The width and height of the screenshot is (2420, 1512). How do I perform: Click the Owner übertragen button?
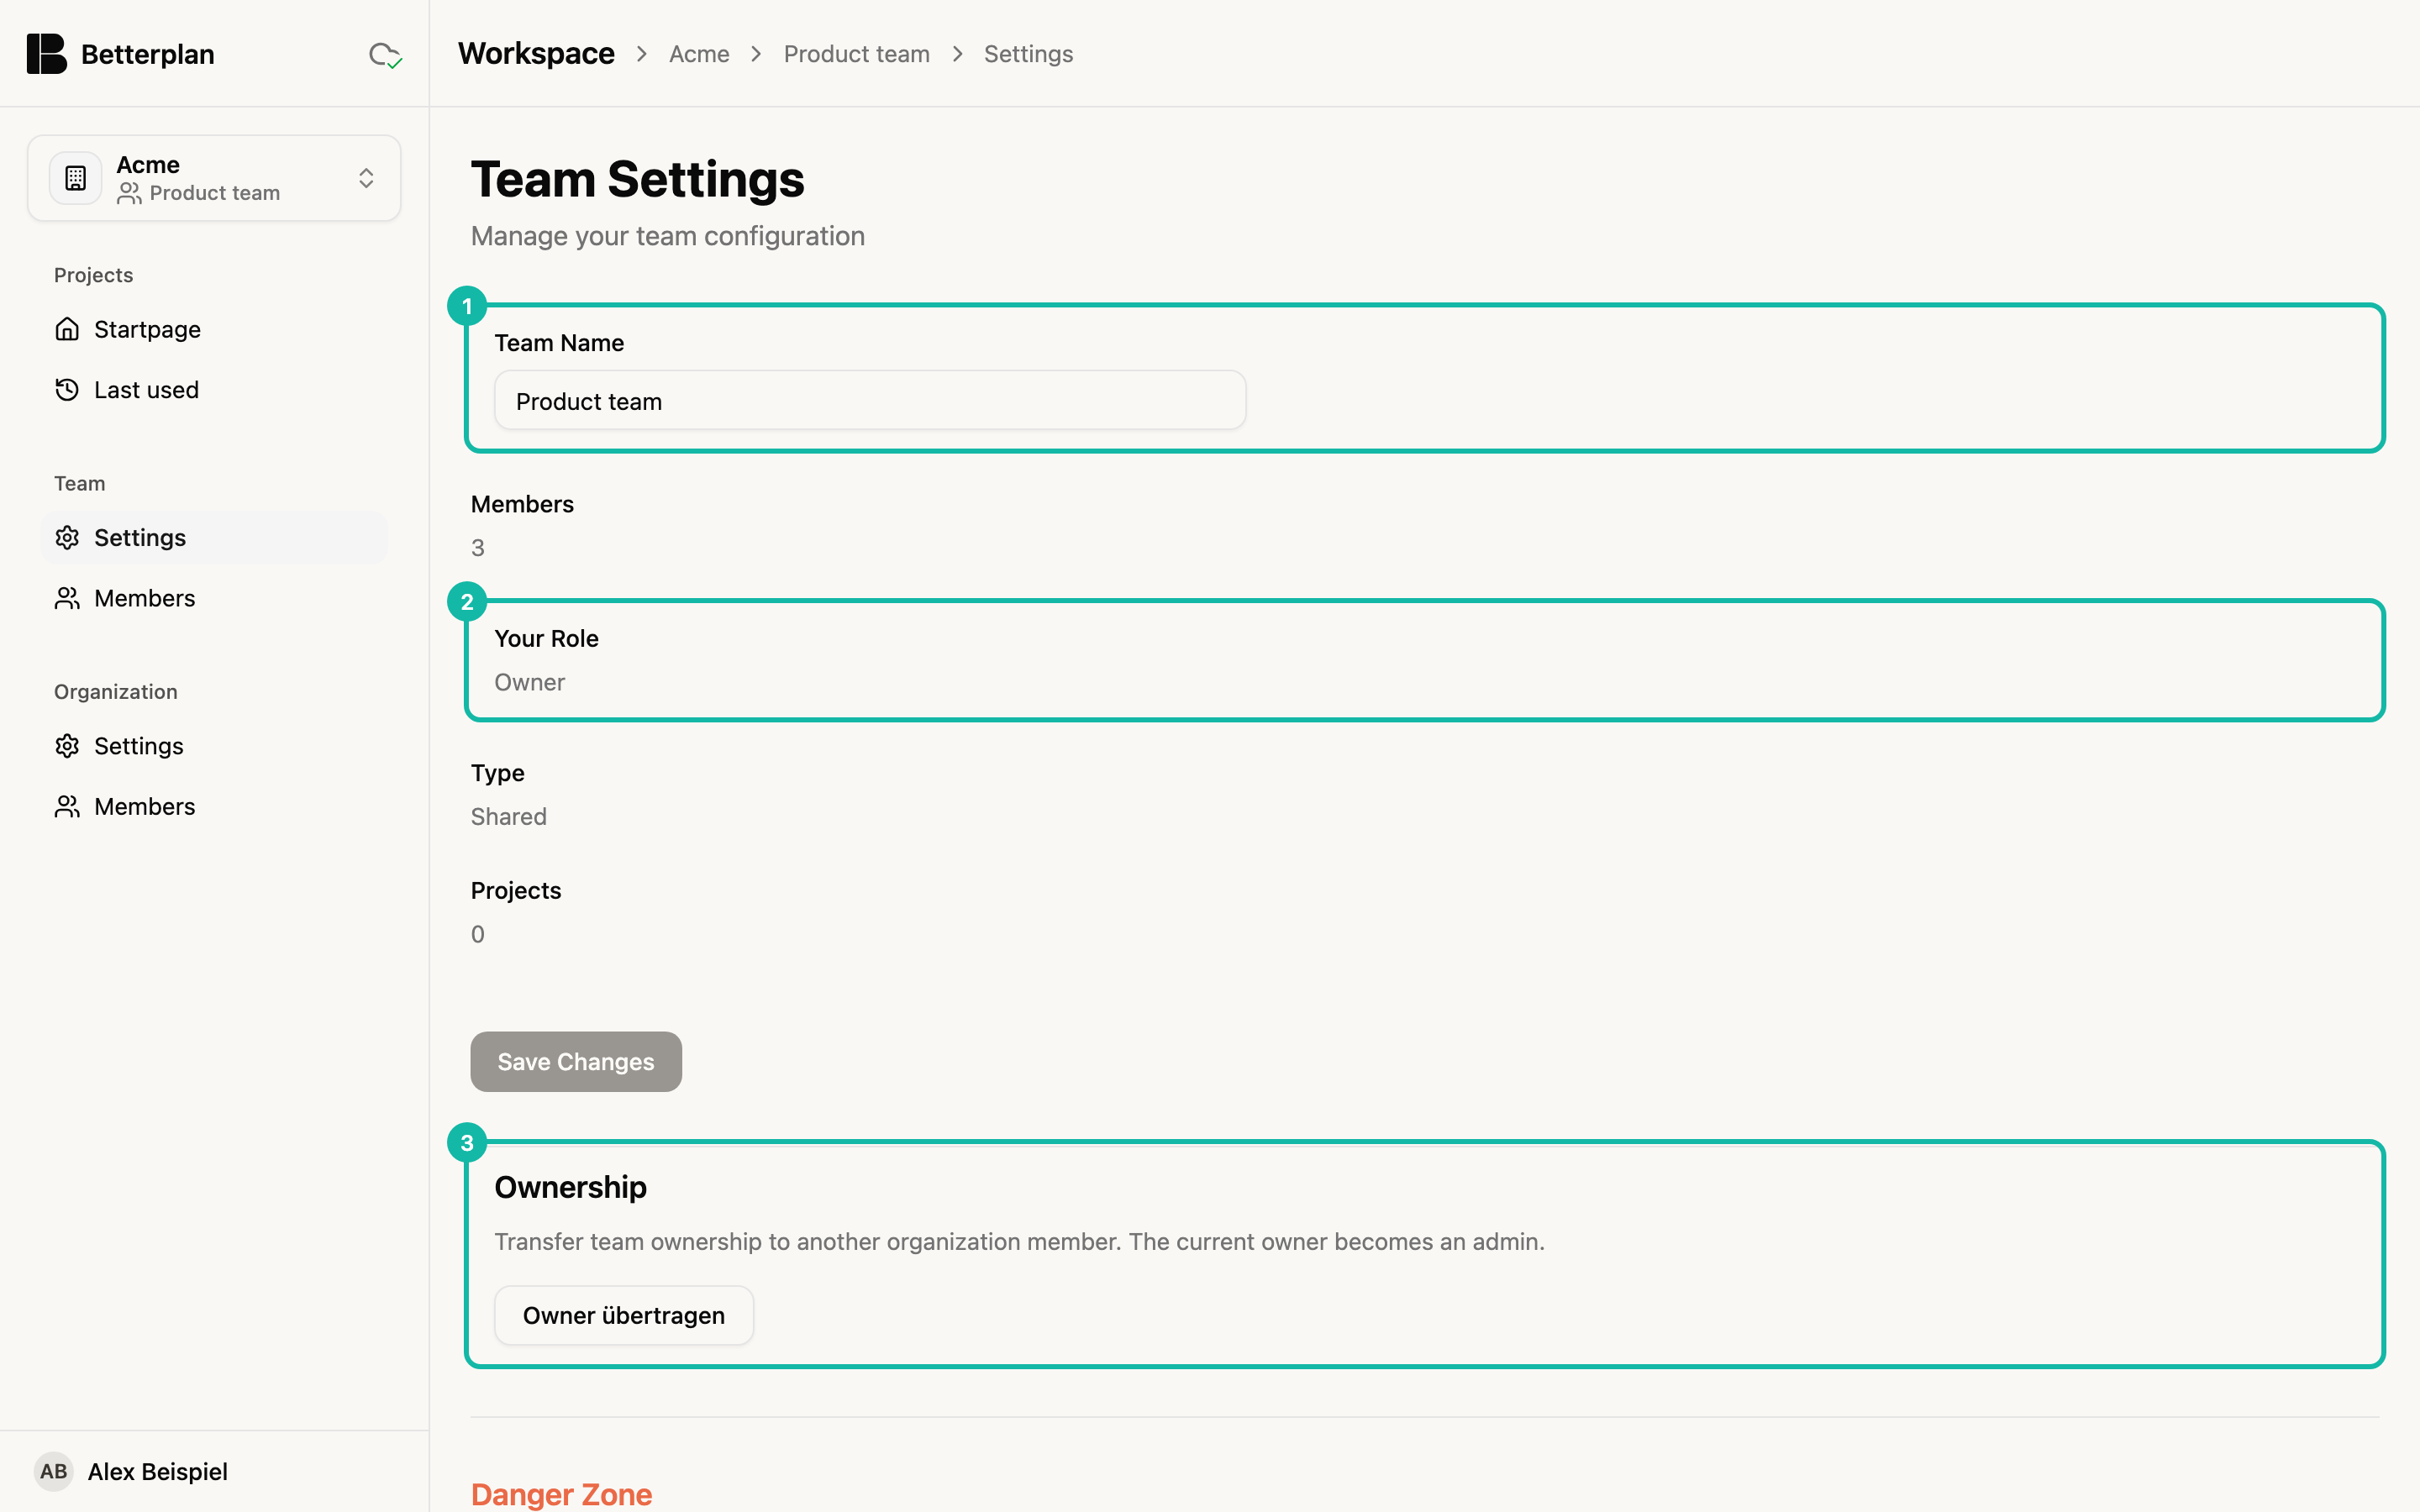[x=624, y=1315]
